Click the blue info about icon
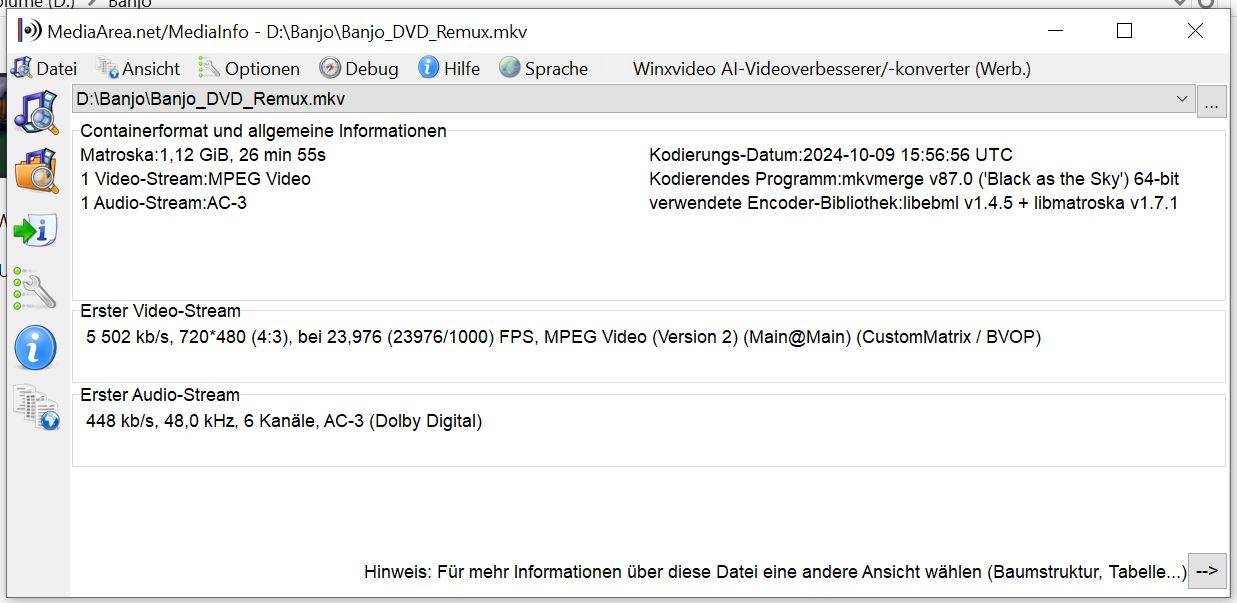Viewport: 1237px width, 603px height. tap(35, 348)
